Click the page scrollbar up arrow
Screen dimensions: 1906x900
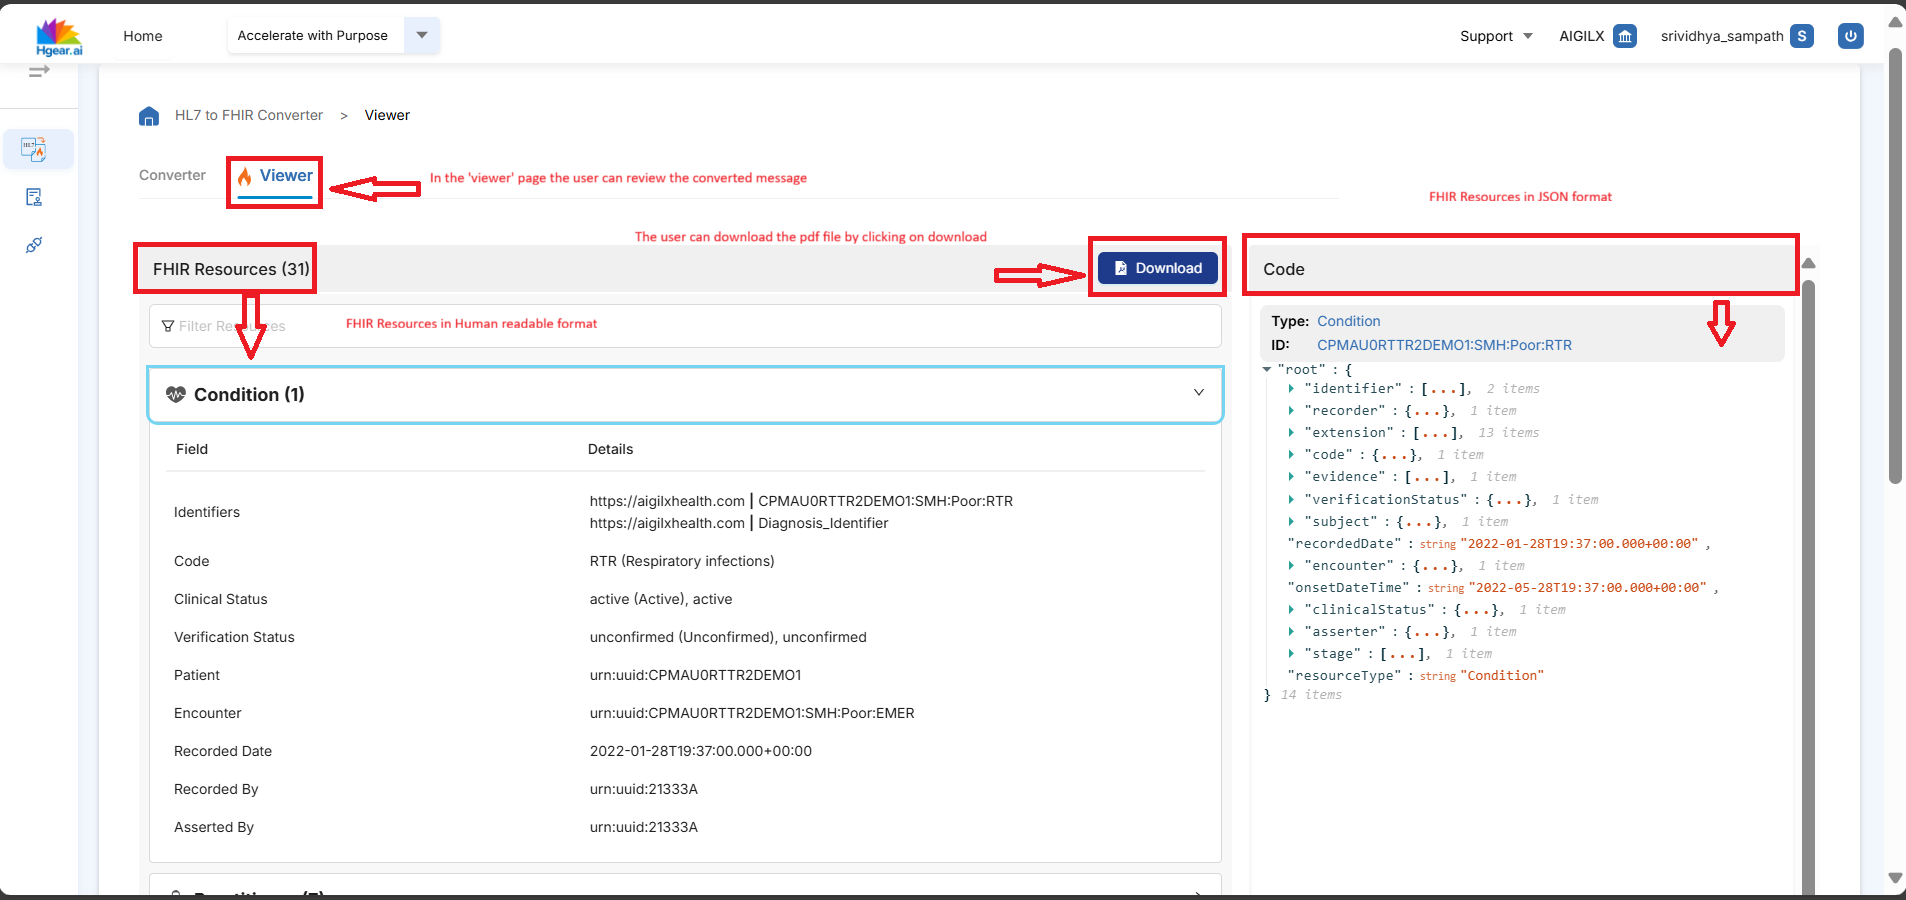coord(1895,22)
